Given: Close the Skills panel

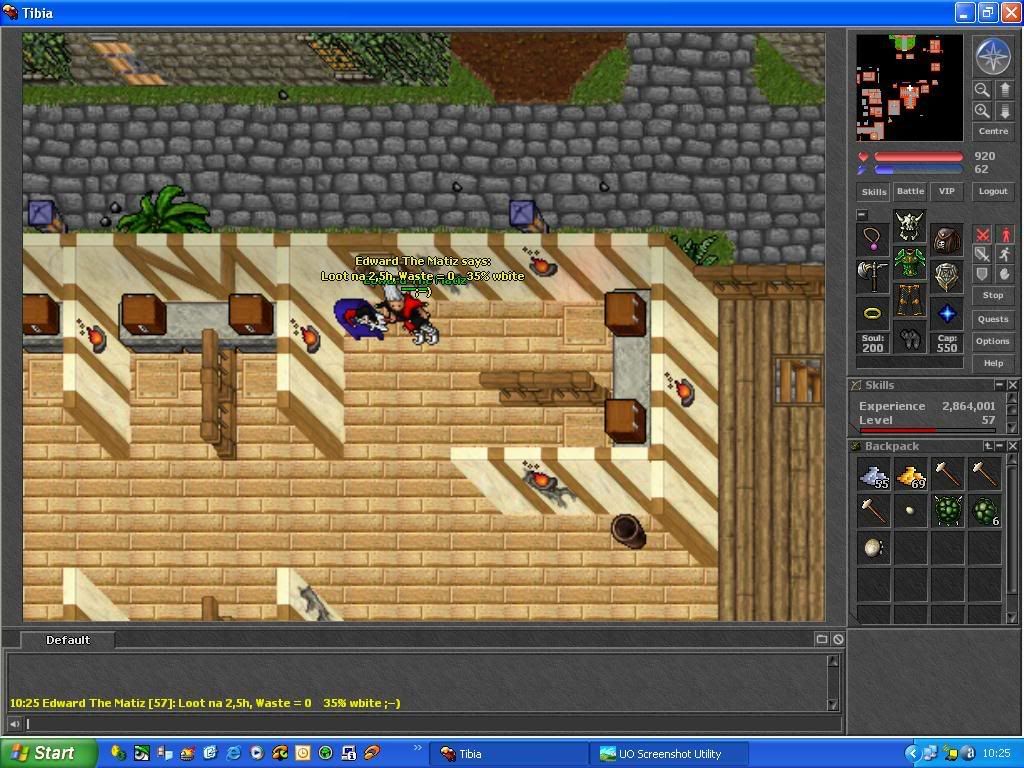Looking at the screenshot, I should coord(1012,385).
